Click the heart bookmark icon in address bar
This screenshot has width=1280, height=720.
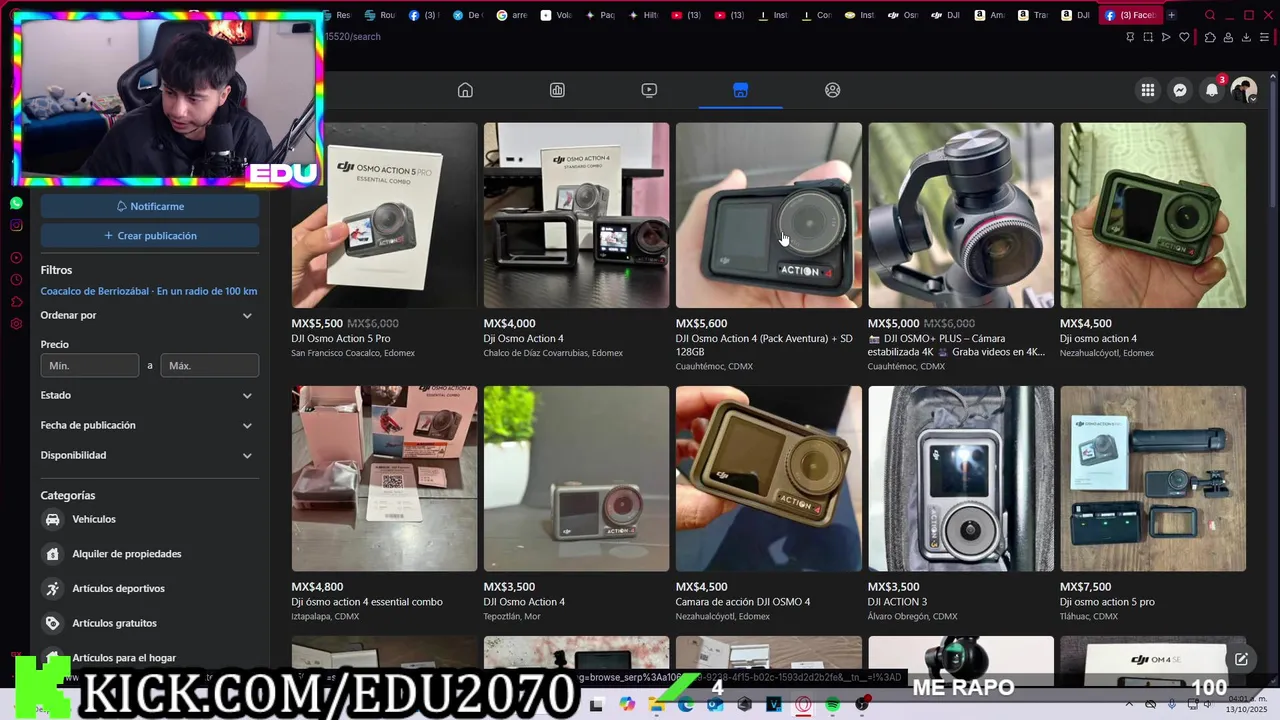tap(1184, 37)
